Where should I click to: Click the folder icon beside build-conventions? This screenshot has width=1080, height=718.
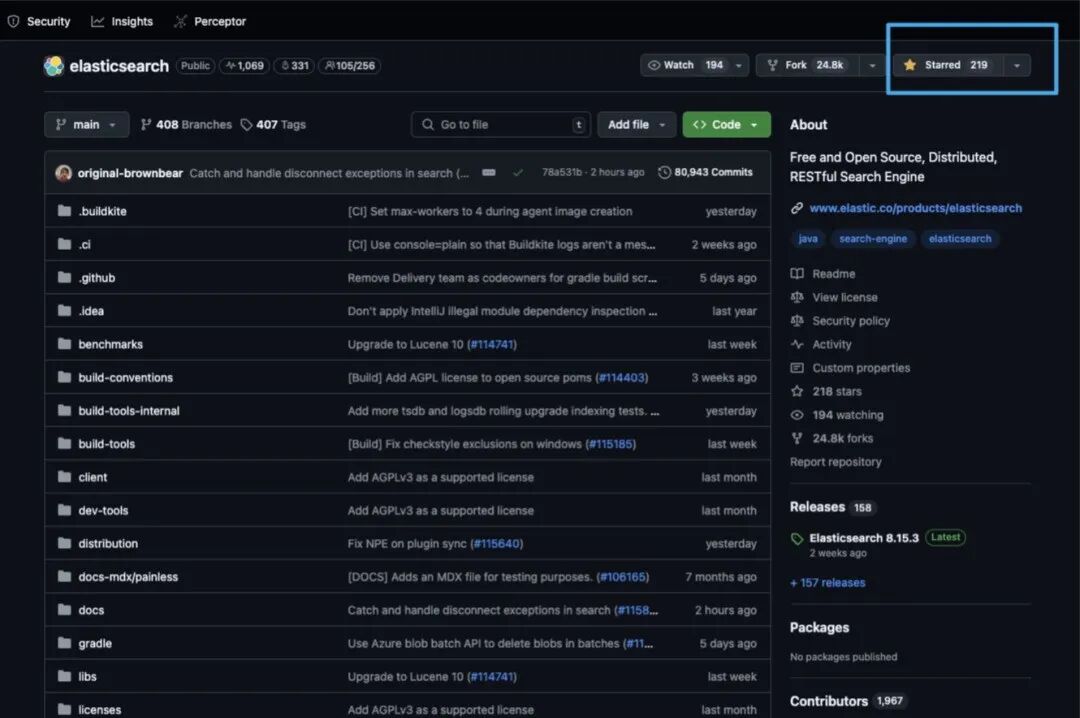[x=65, y=377]
